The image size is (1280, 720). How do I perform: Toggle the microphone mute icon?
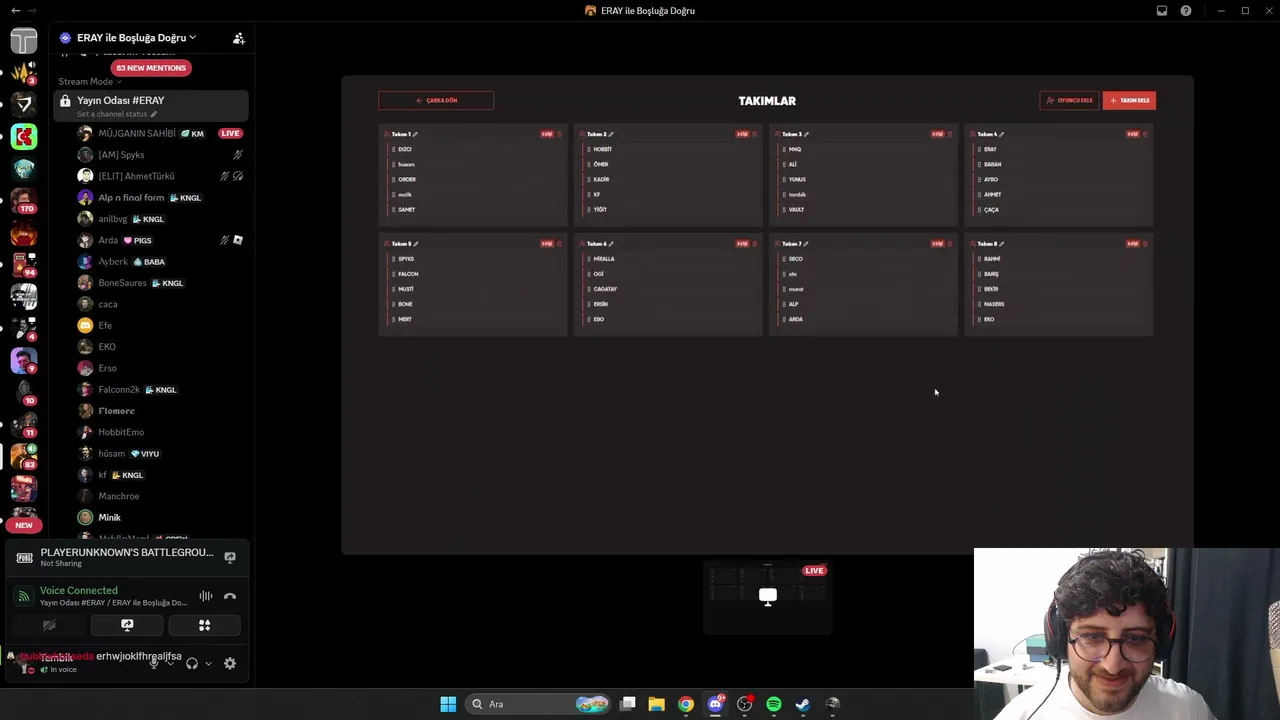[153, 663]
